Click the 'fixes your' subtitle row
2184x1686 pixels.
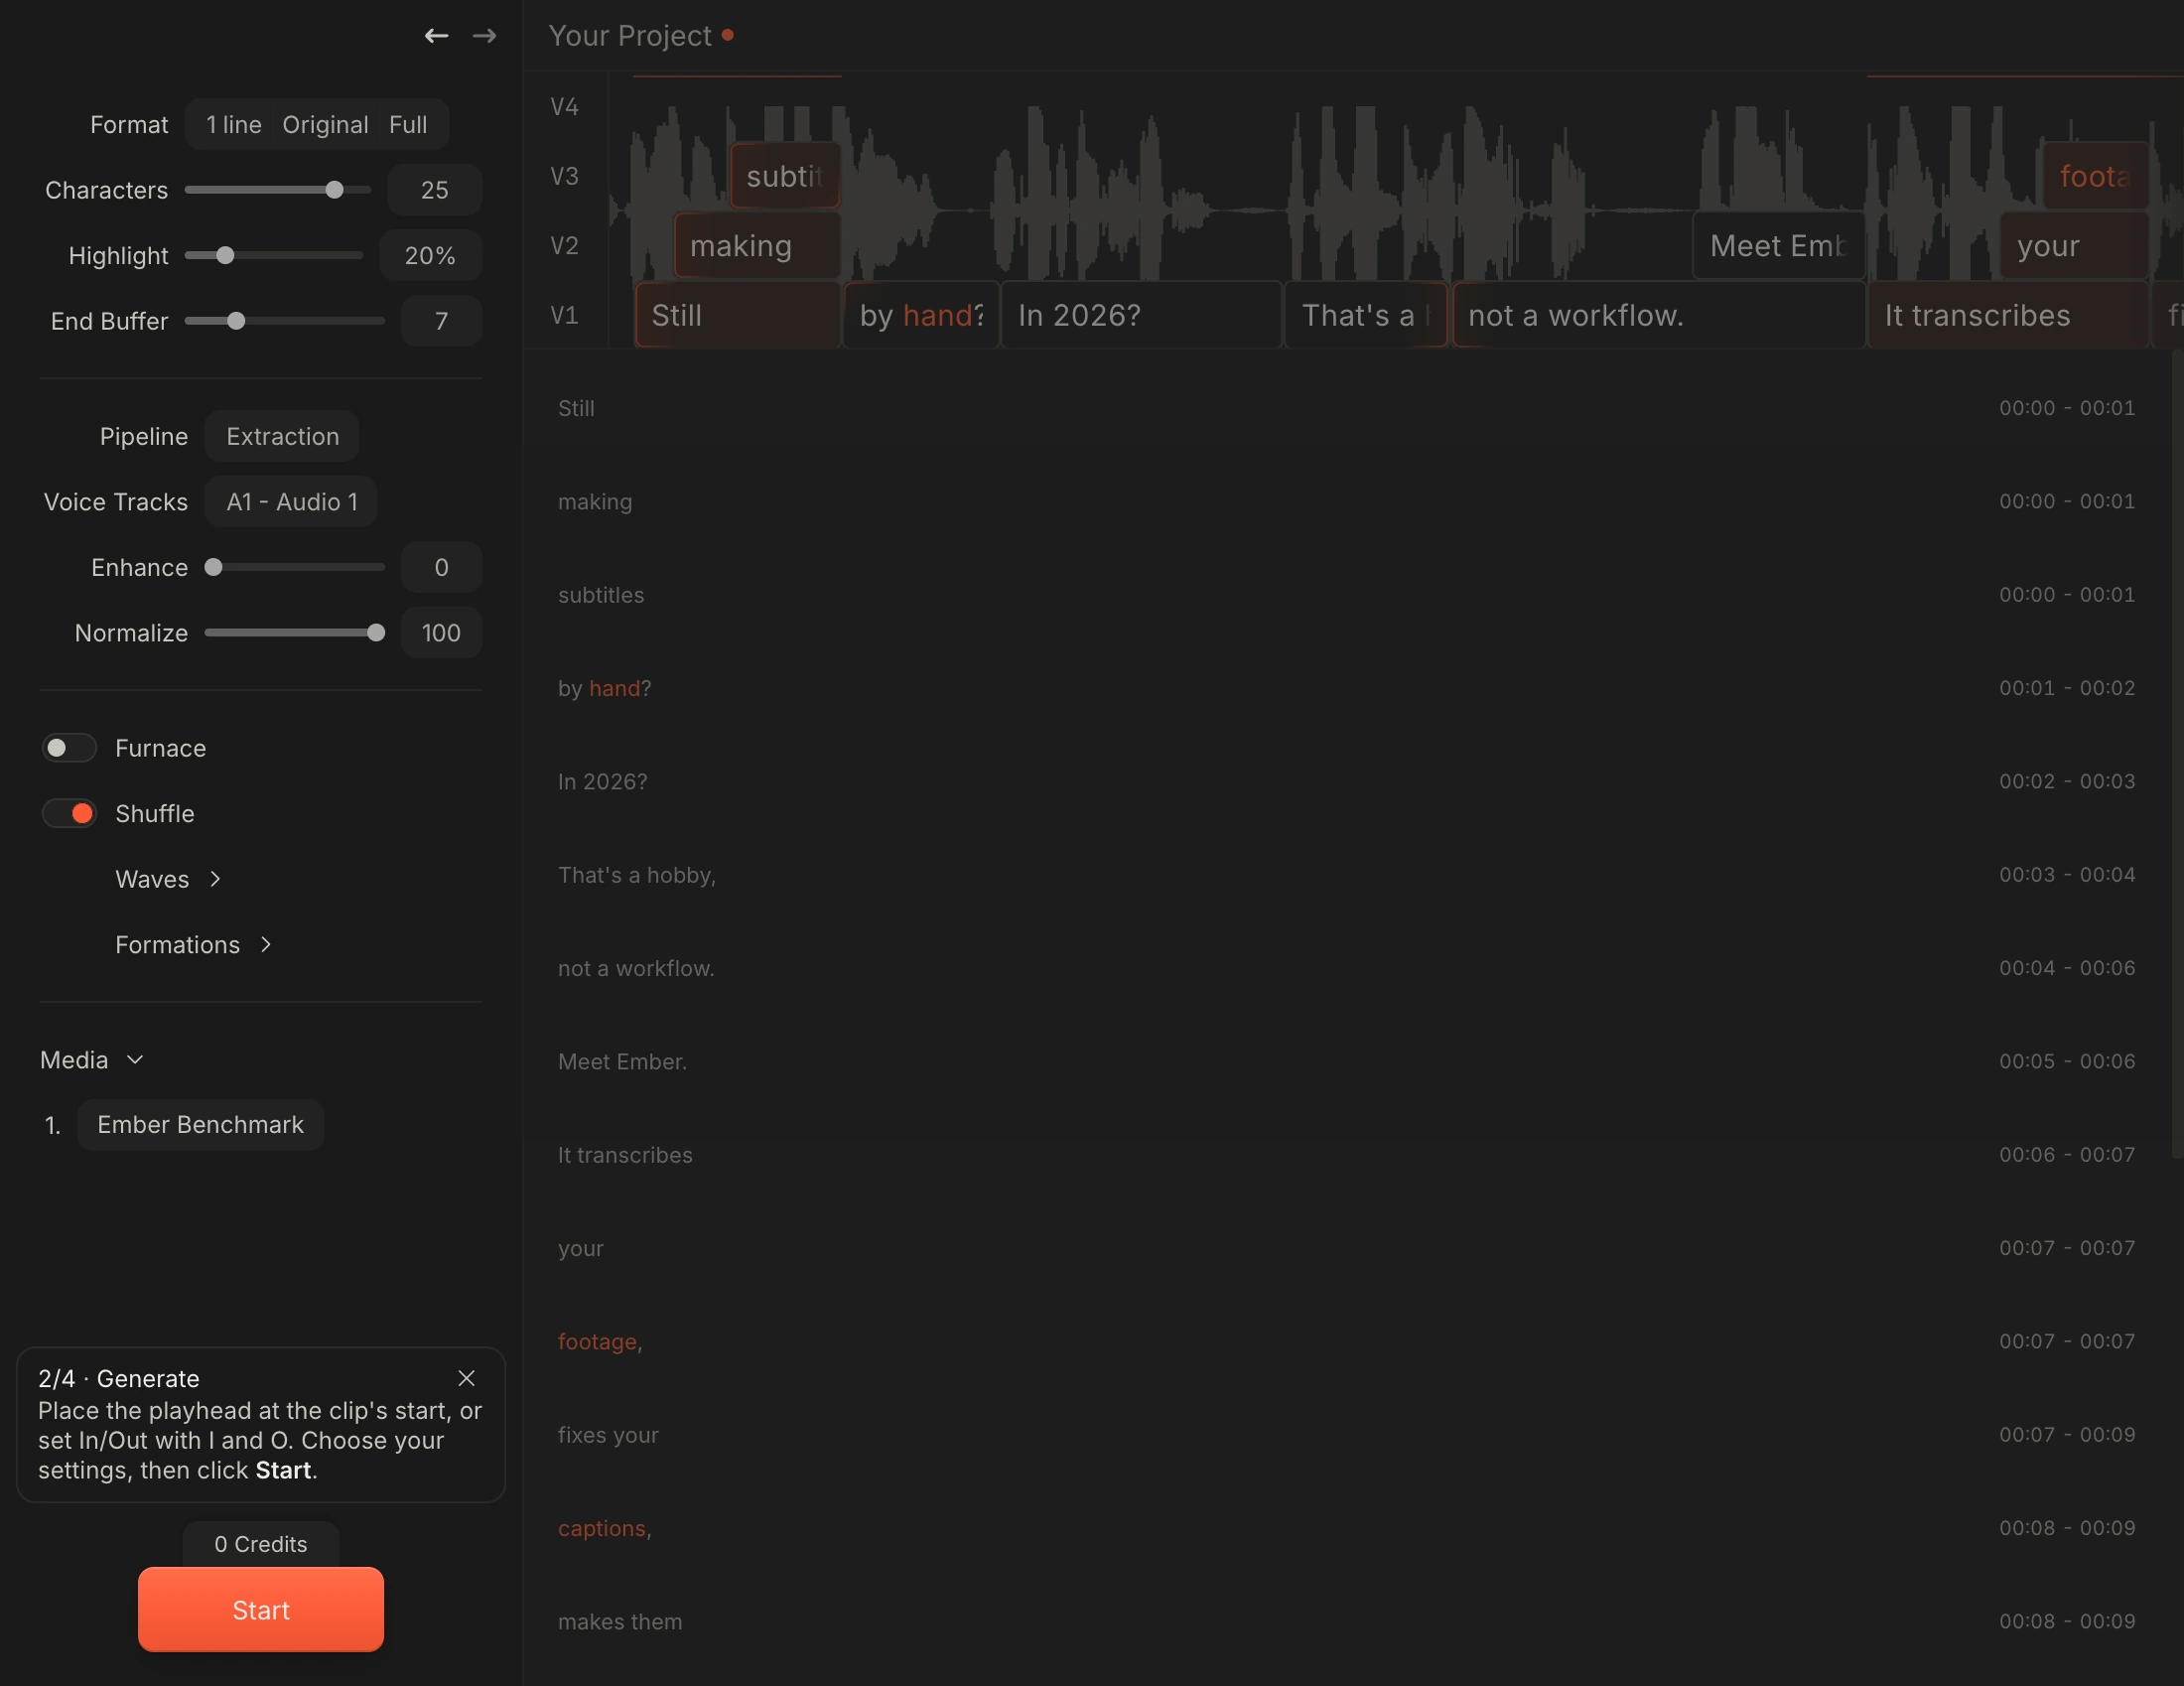tap(1346, 1435)
